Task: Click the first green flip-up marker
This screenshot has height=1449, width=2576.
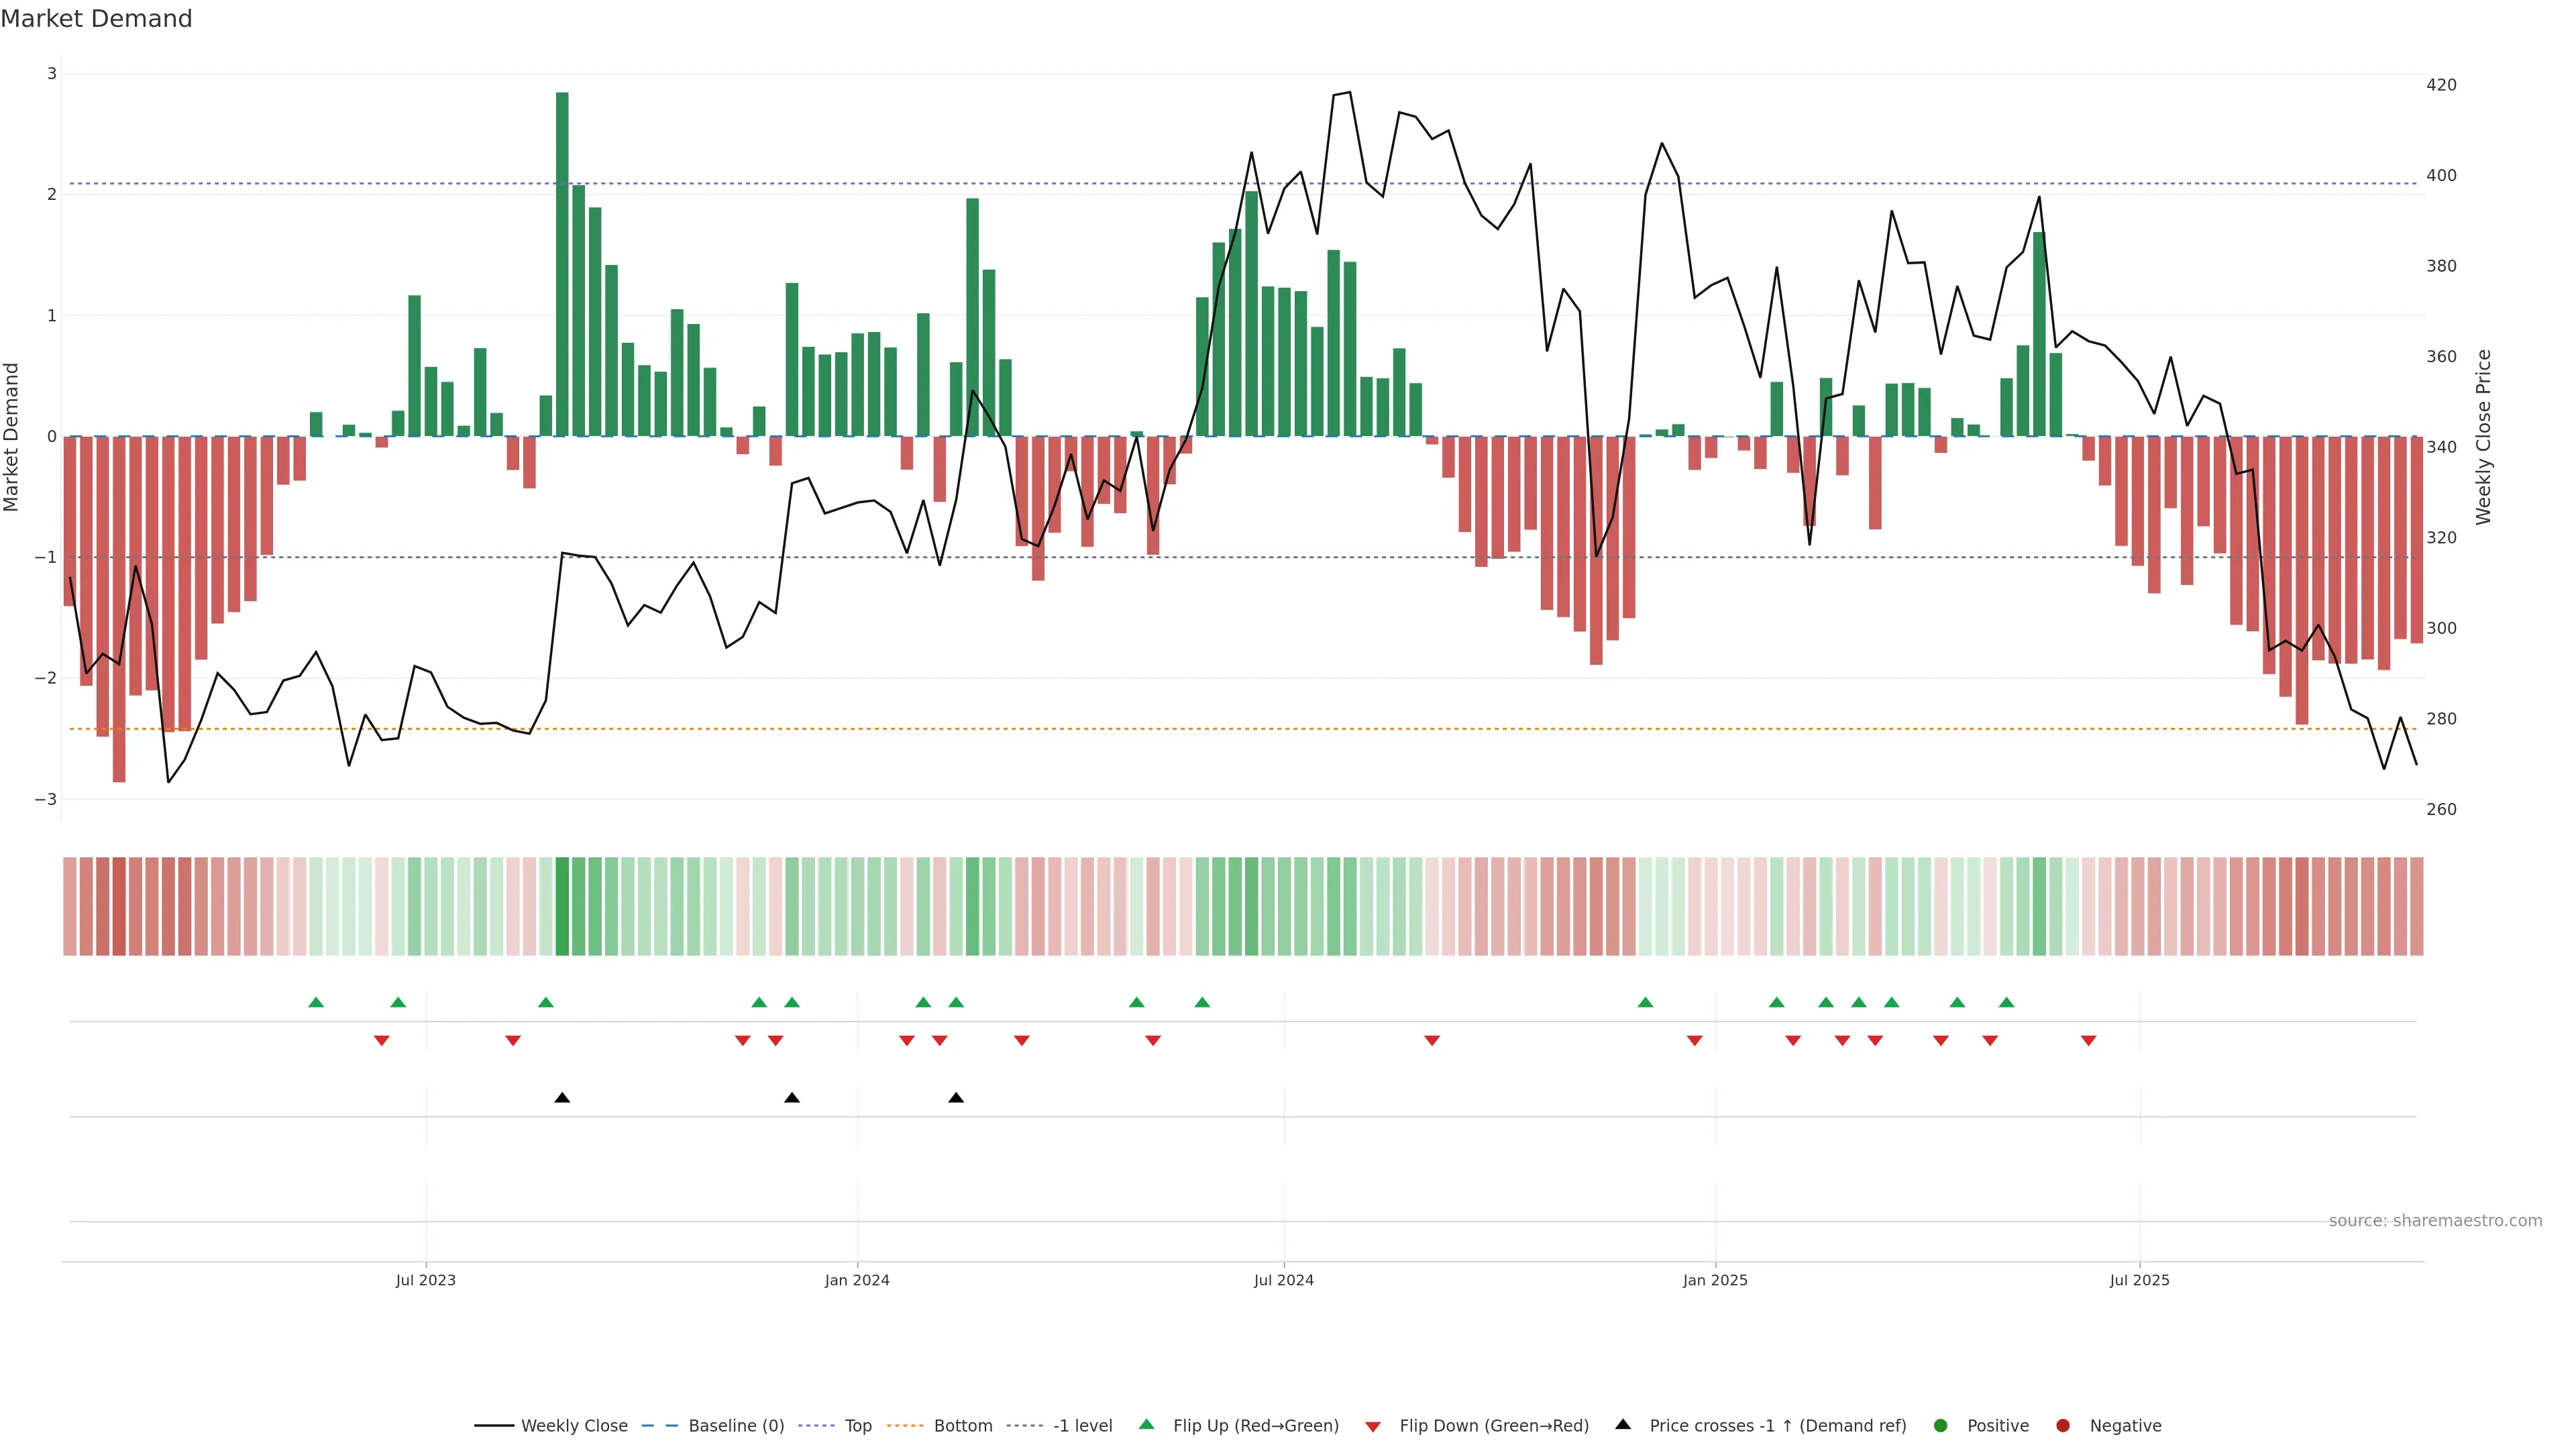Action: pos(316,1003)
